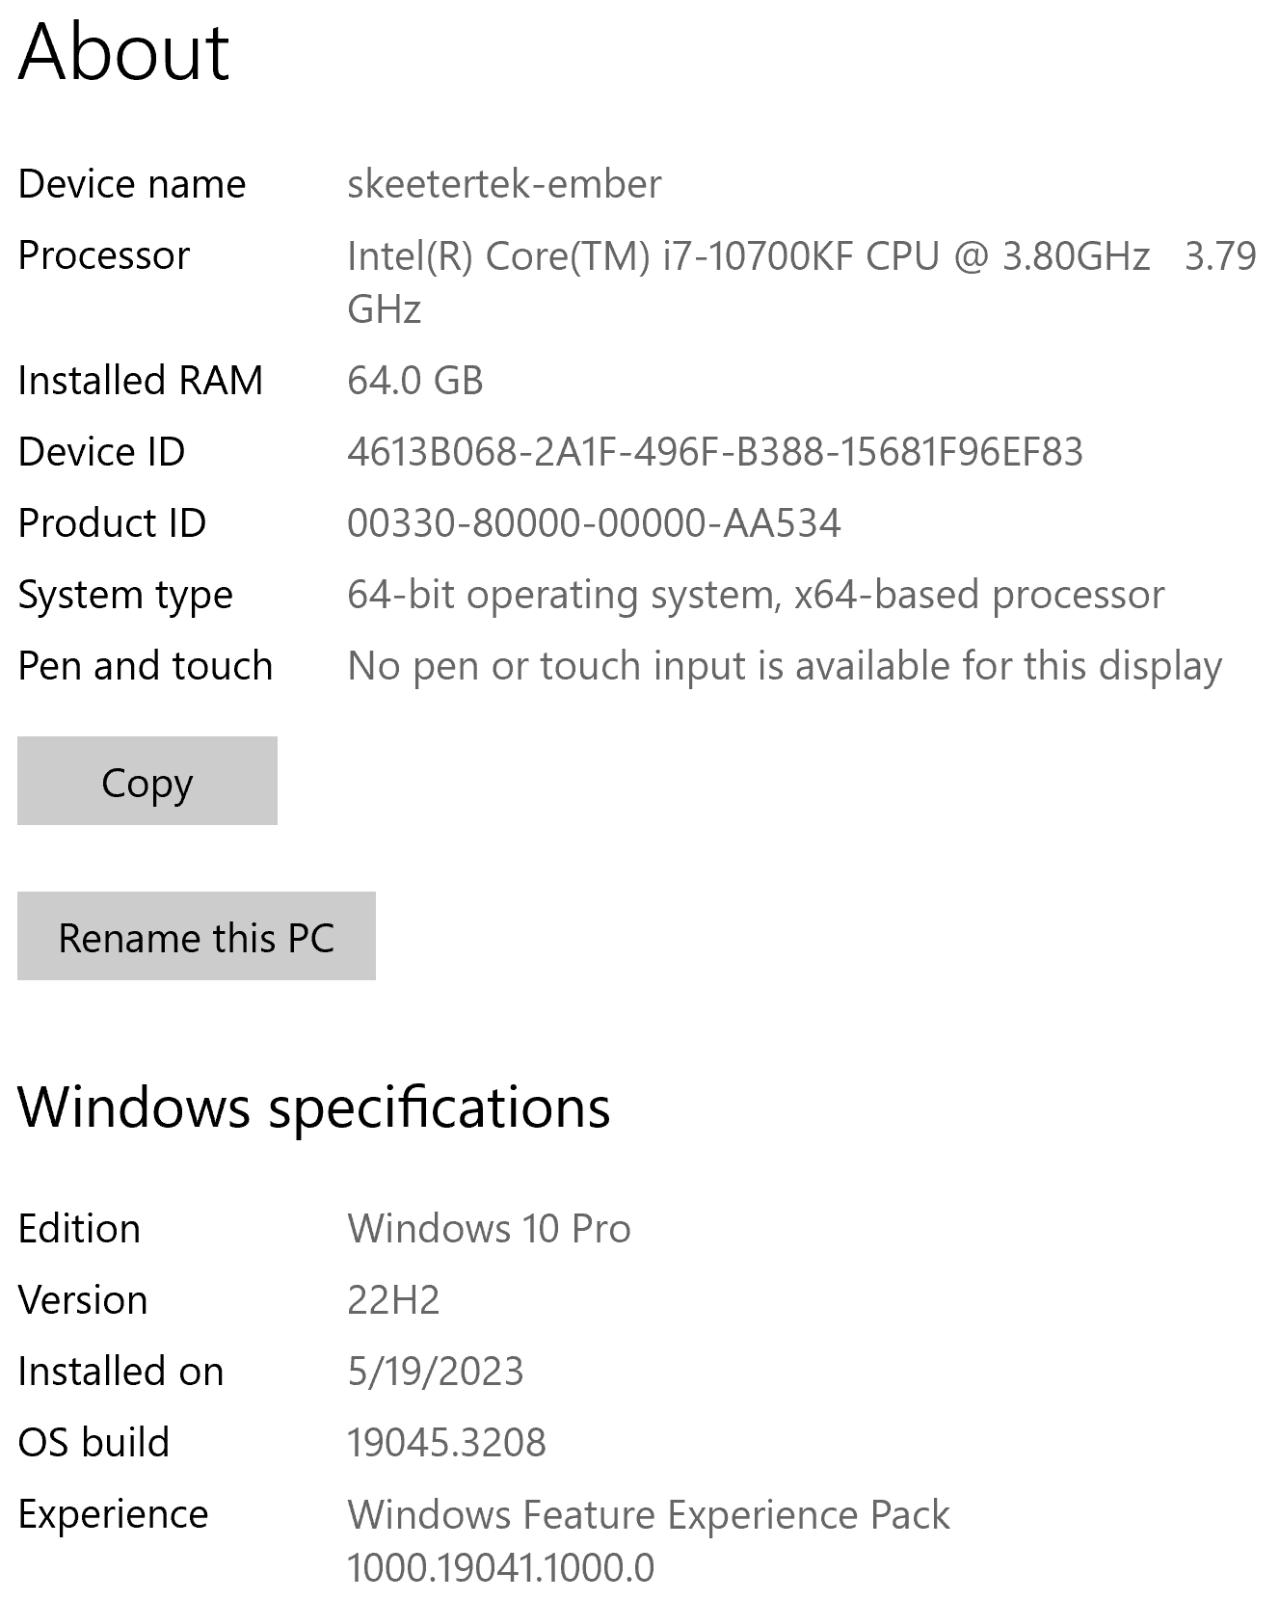
Task: Click the OS build label
Action: 95,1442
